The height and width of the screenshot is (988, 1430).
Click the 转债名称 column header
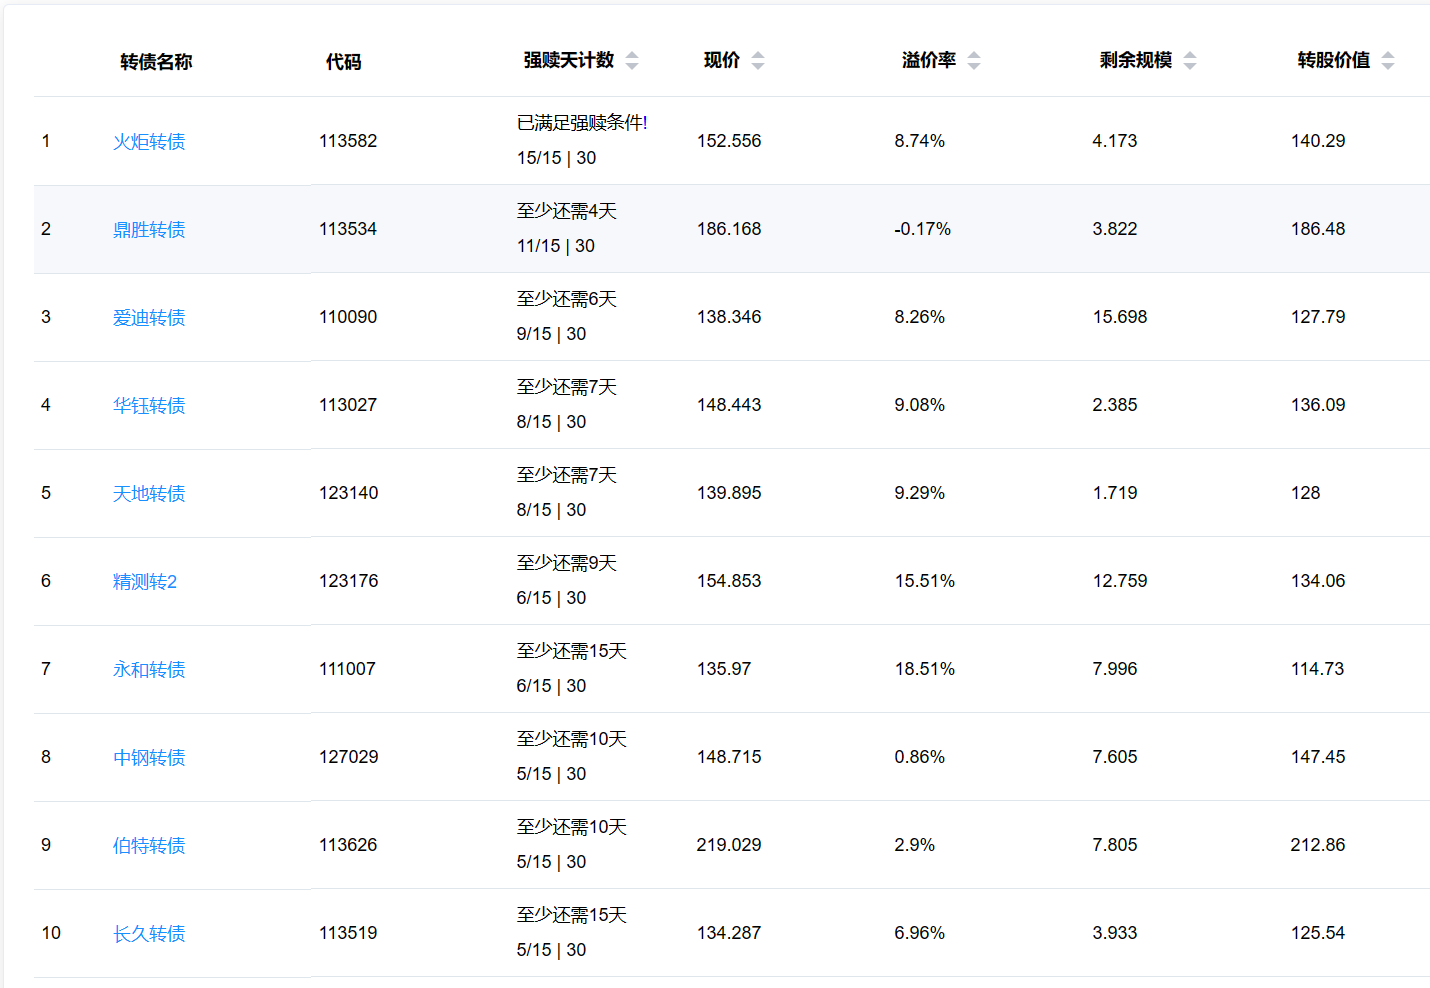tap(156, 62)
